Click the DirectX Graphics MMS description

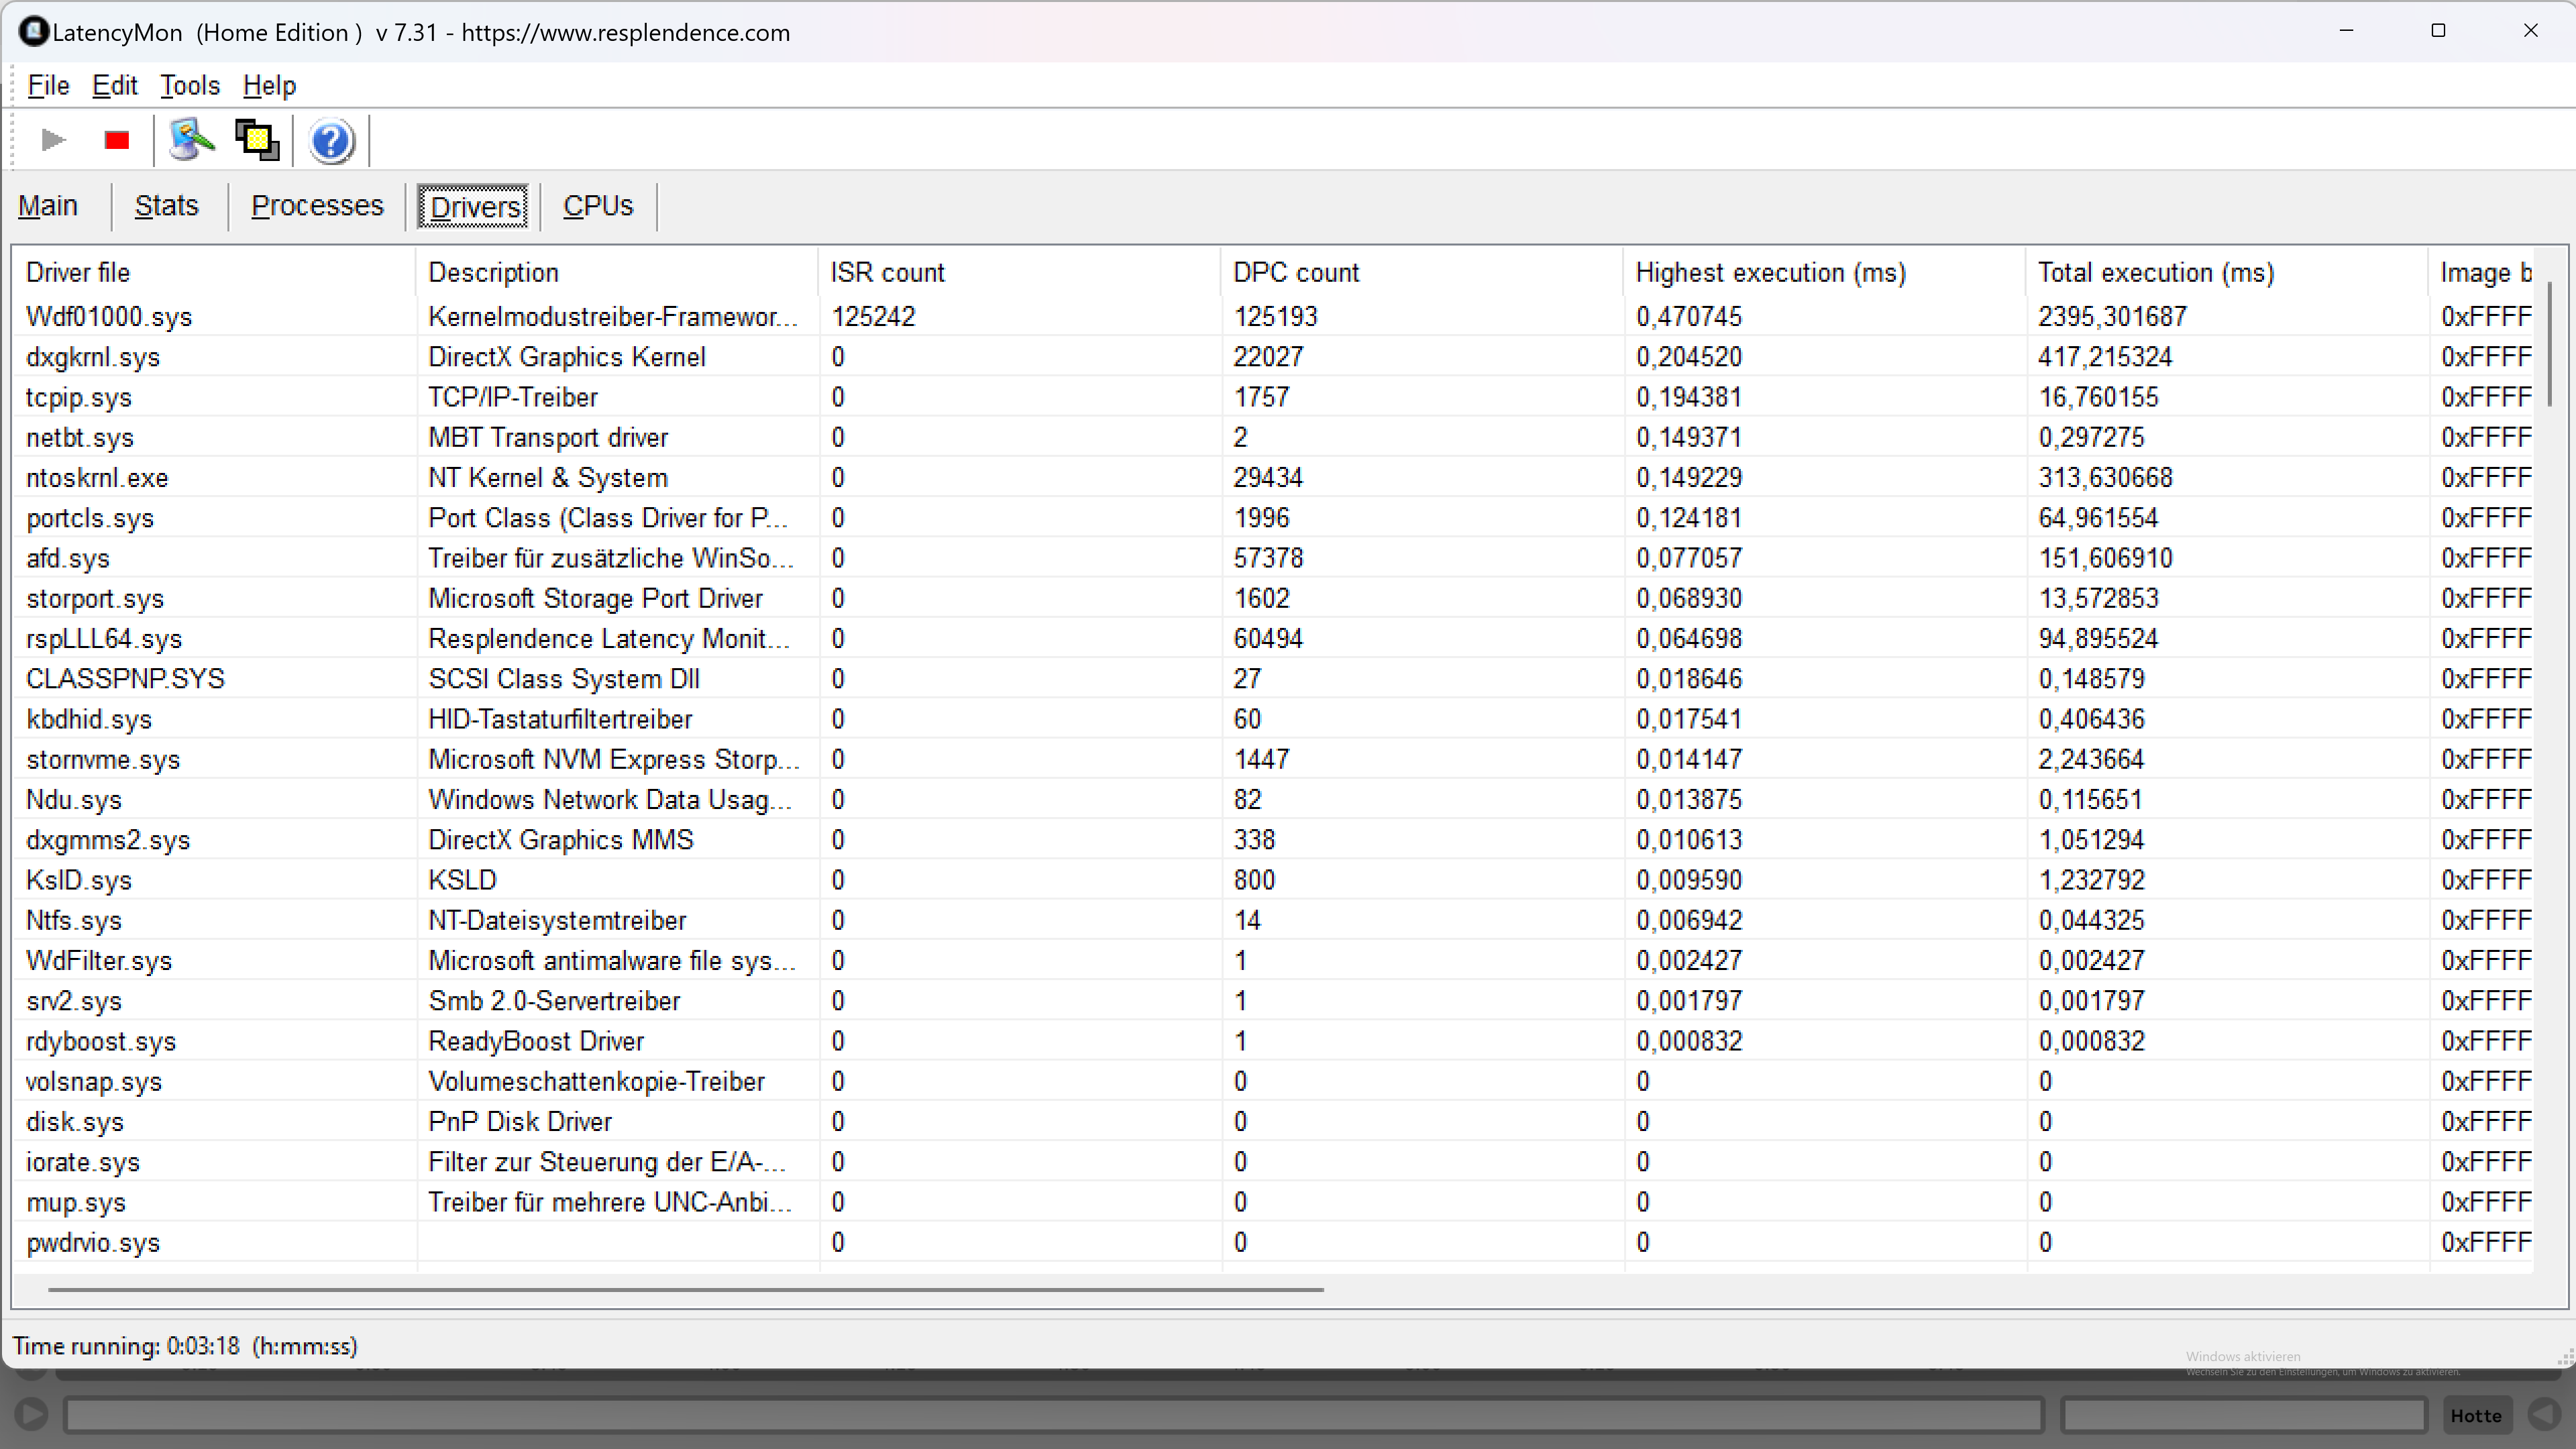pos(561,840)
